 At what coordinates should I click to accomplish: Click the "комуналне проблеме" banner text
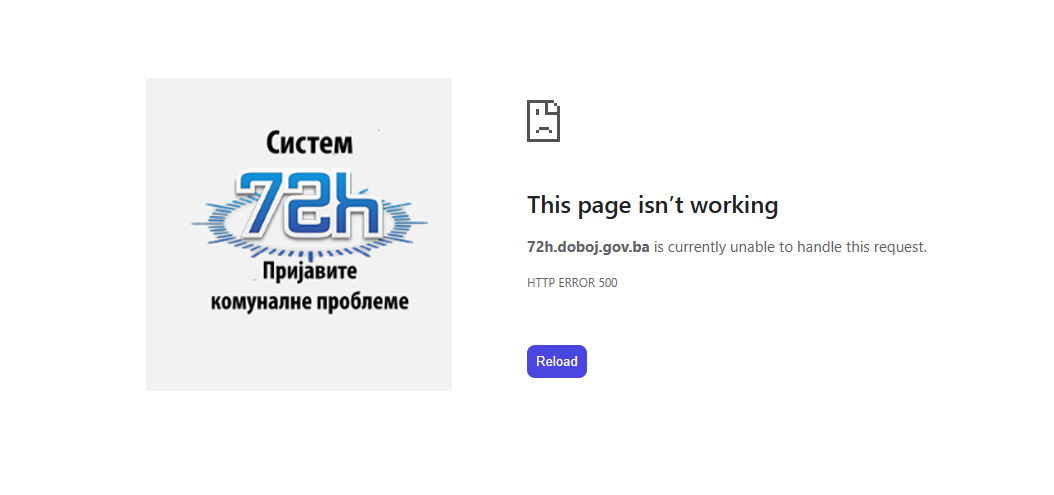[x=309, y=301]
